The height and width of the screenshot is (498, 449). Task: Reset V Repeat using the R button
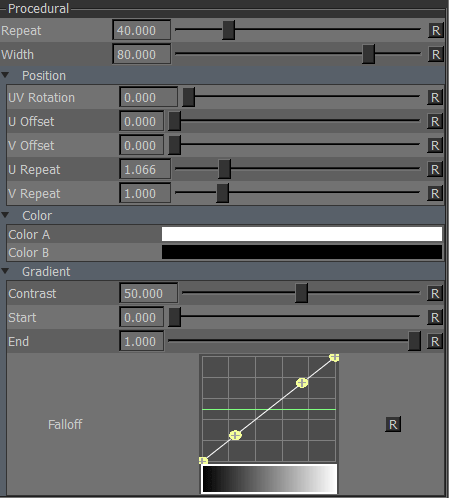[x=435, y=194]
